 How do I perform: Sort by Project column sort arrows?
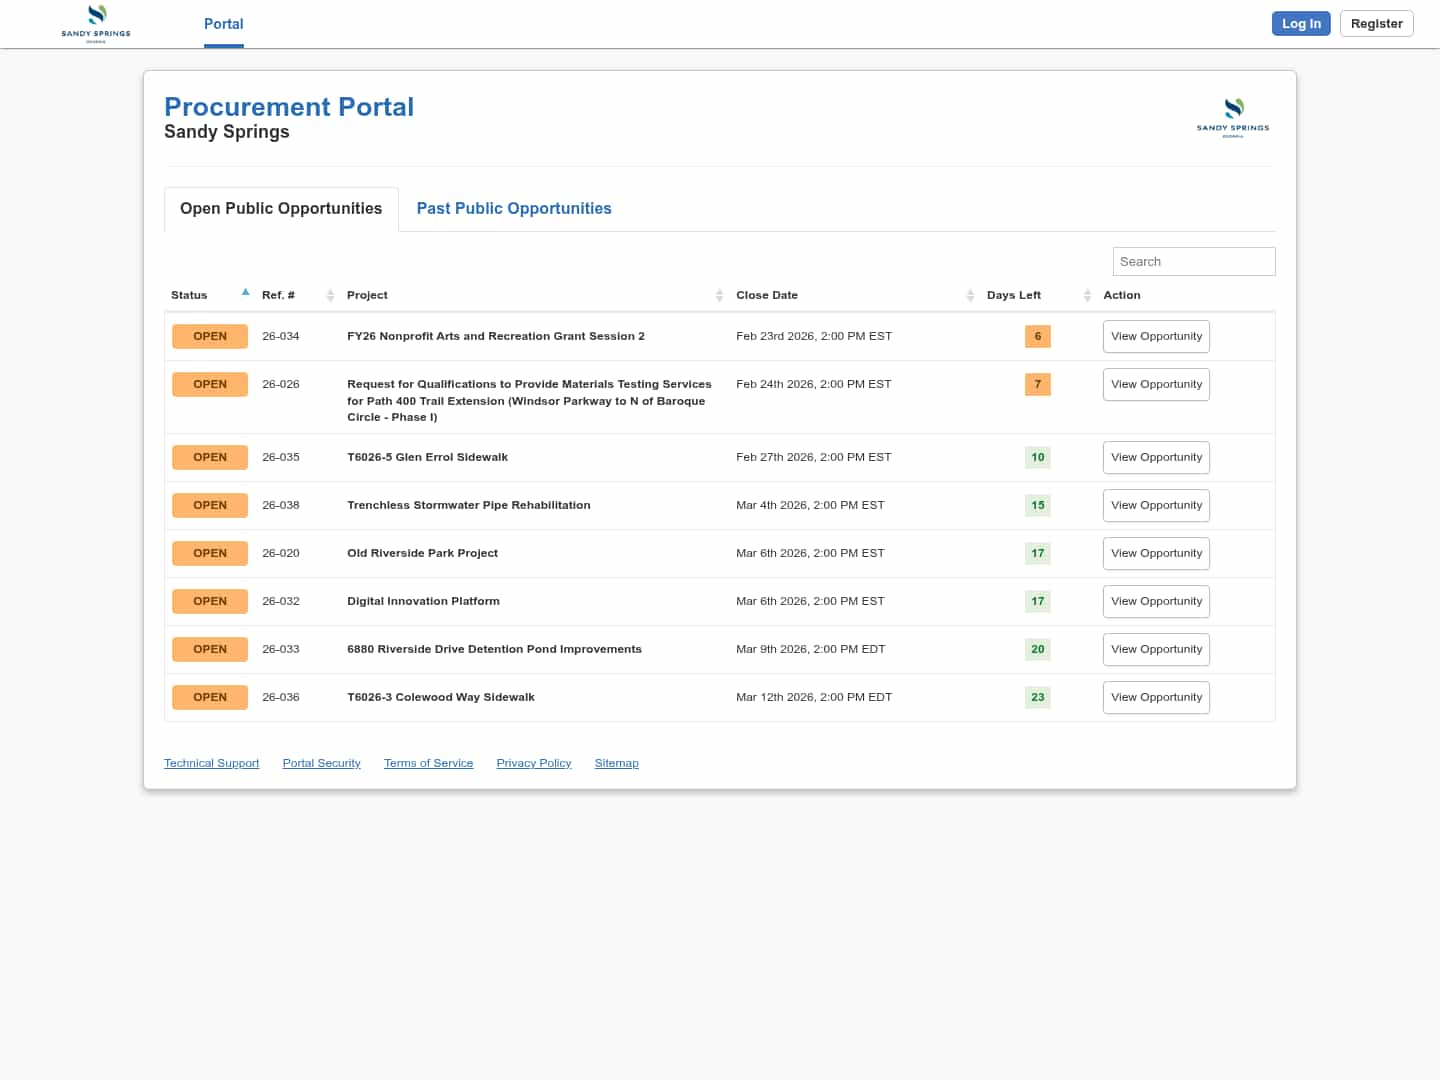719,295
